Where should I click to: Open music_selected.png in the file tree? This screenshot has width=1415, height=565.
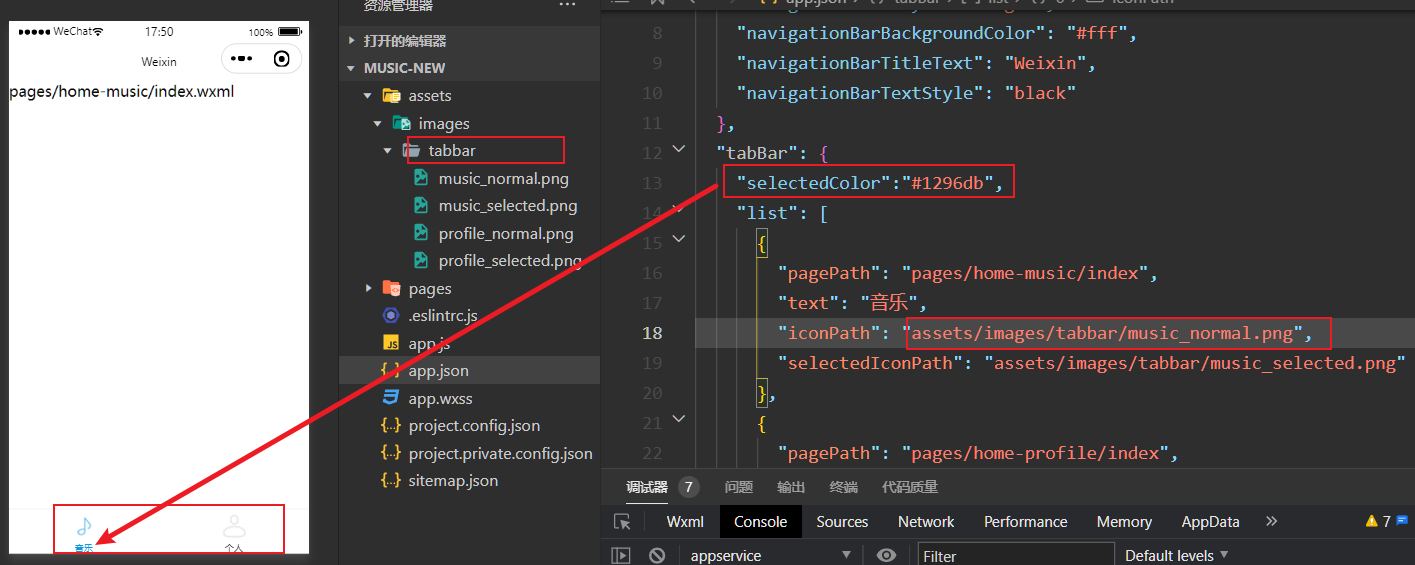(507, 206)
